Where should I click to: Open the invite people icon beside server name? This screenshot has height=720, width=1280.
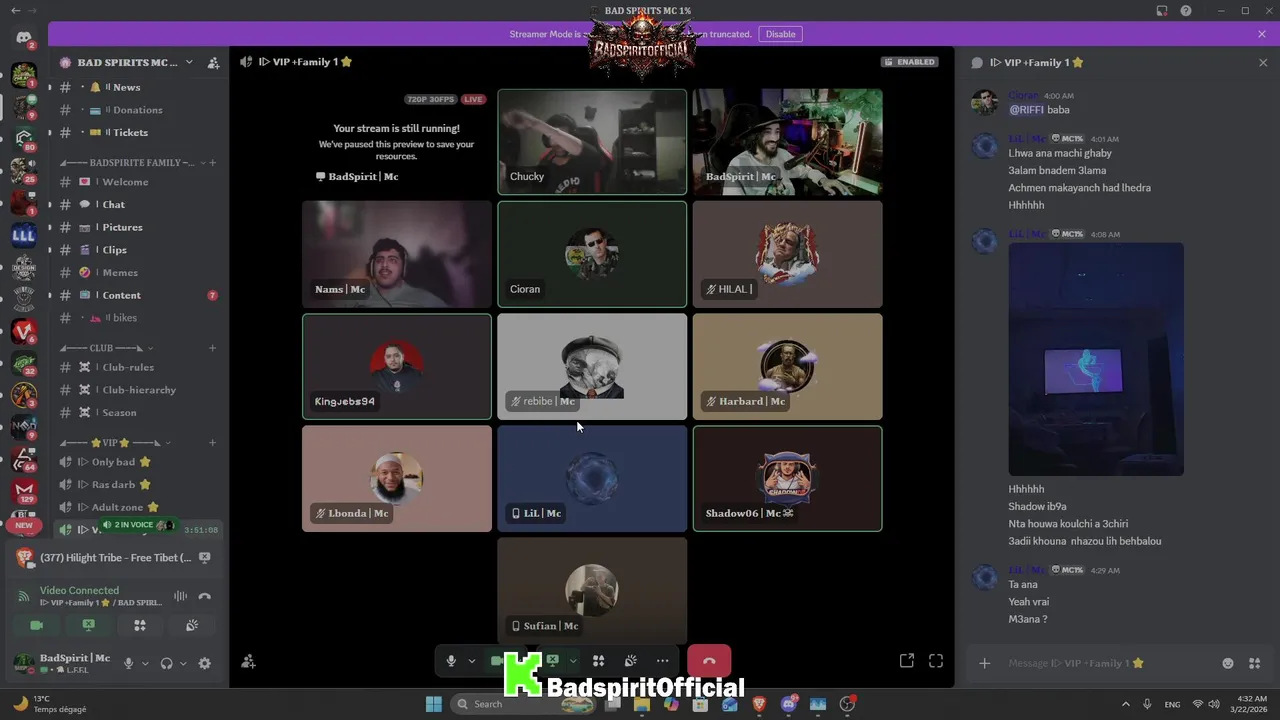tap(213, 62)
